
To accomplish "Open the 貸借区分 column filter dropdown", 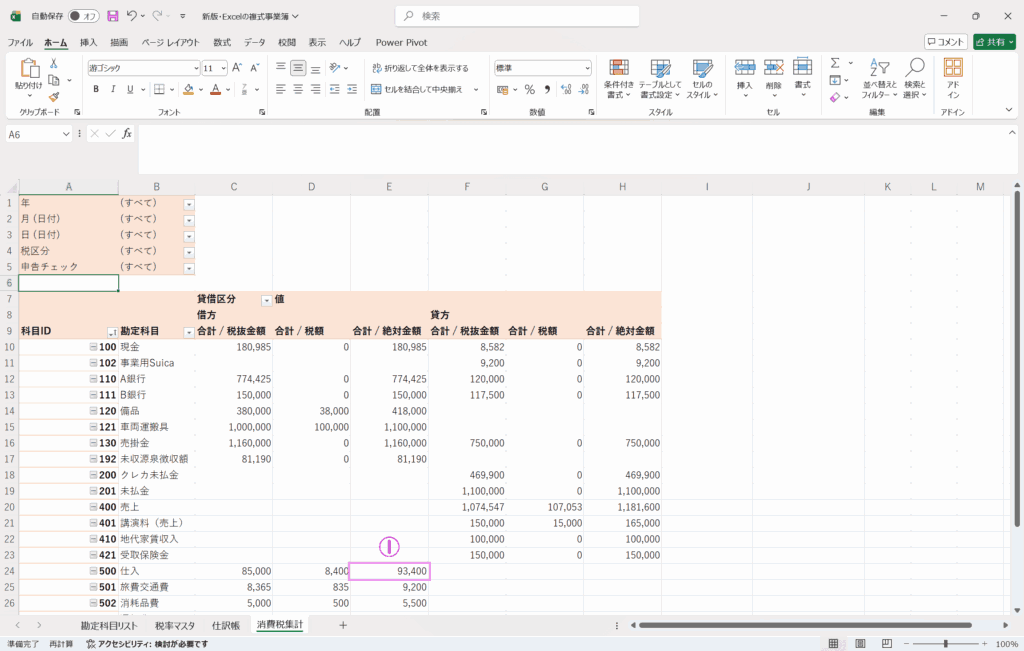I will pyautogui.click(x=266, y=300).
